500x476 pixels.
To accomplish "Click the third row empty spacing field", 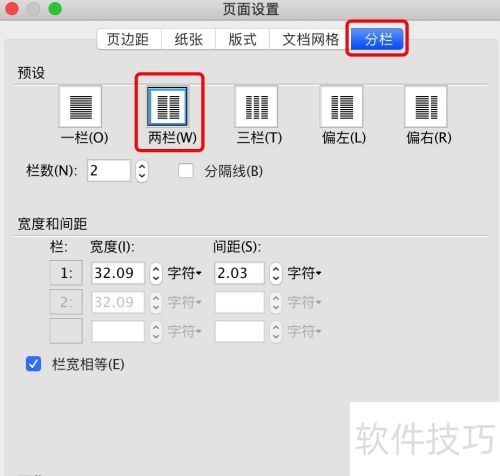I will coord(239,331).
